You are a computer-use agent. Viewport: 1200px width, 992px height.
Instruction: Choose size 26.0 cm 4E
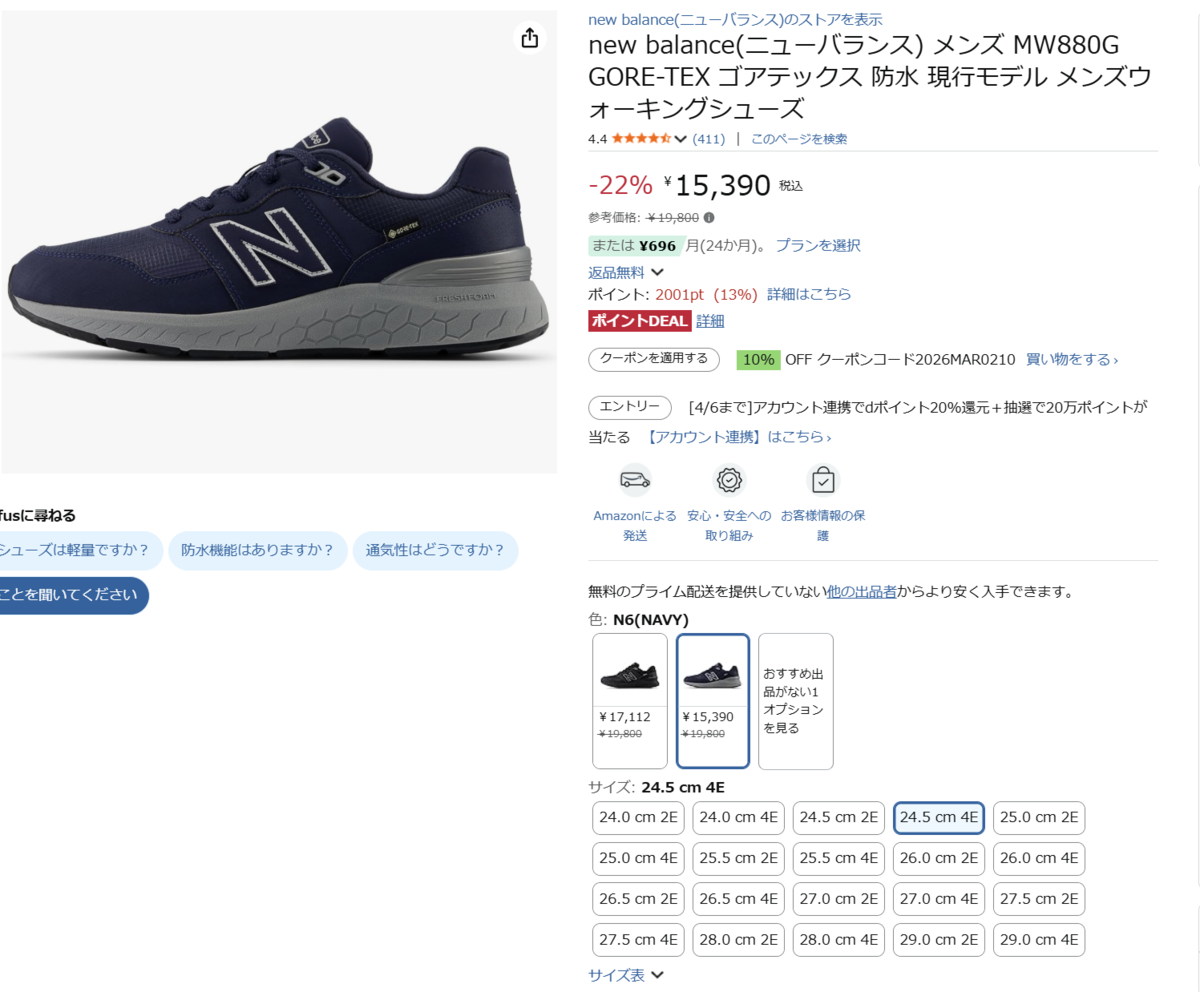[x=1039, y=858]
